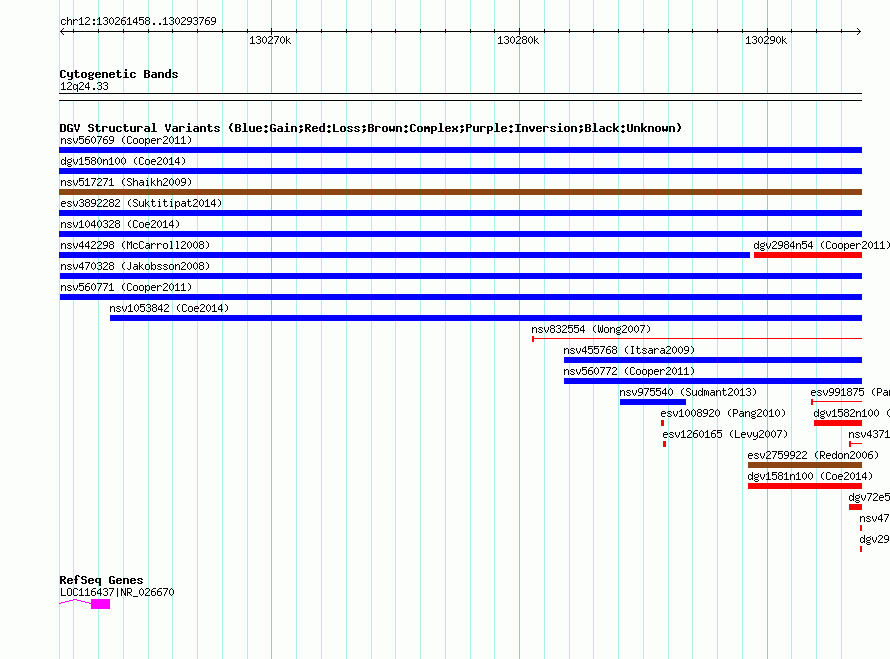Screen dimensions: 890x659
Task: Select nsv470328 (Jakobsson2008) variant label
Action: [x=135, y=266]
